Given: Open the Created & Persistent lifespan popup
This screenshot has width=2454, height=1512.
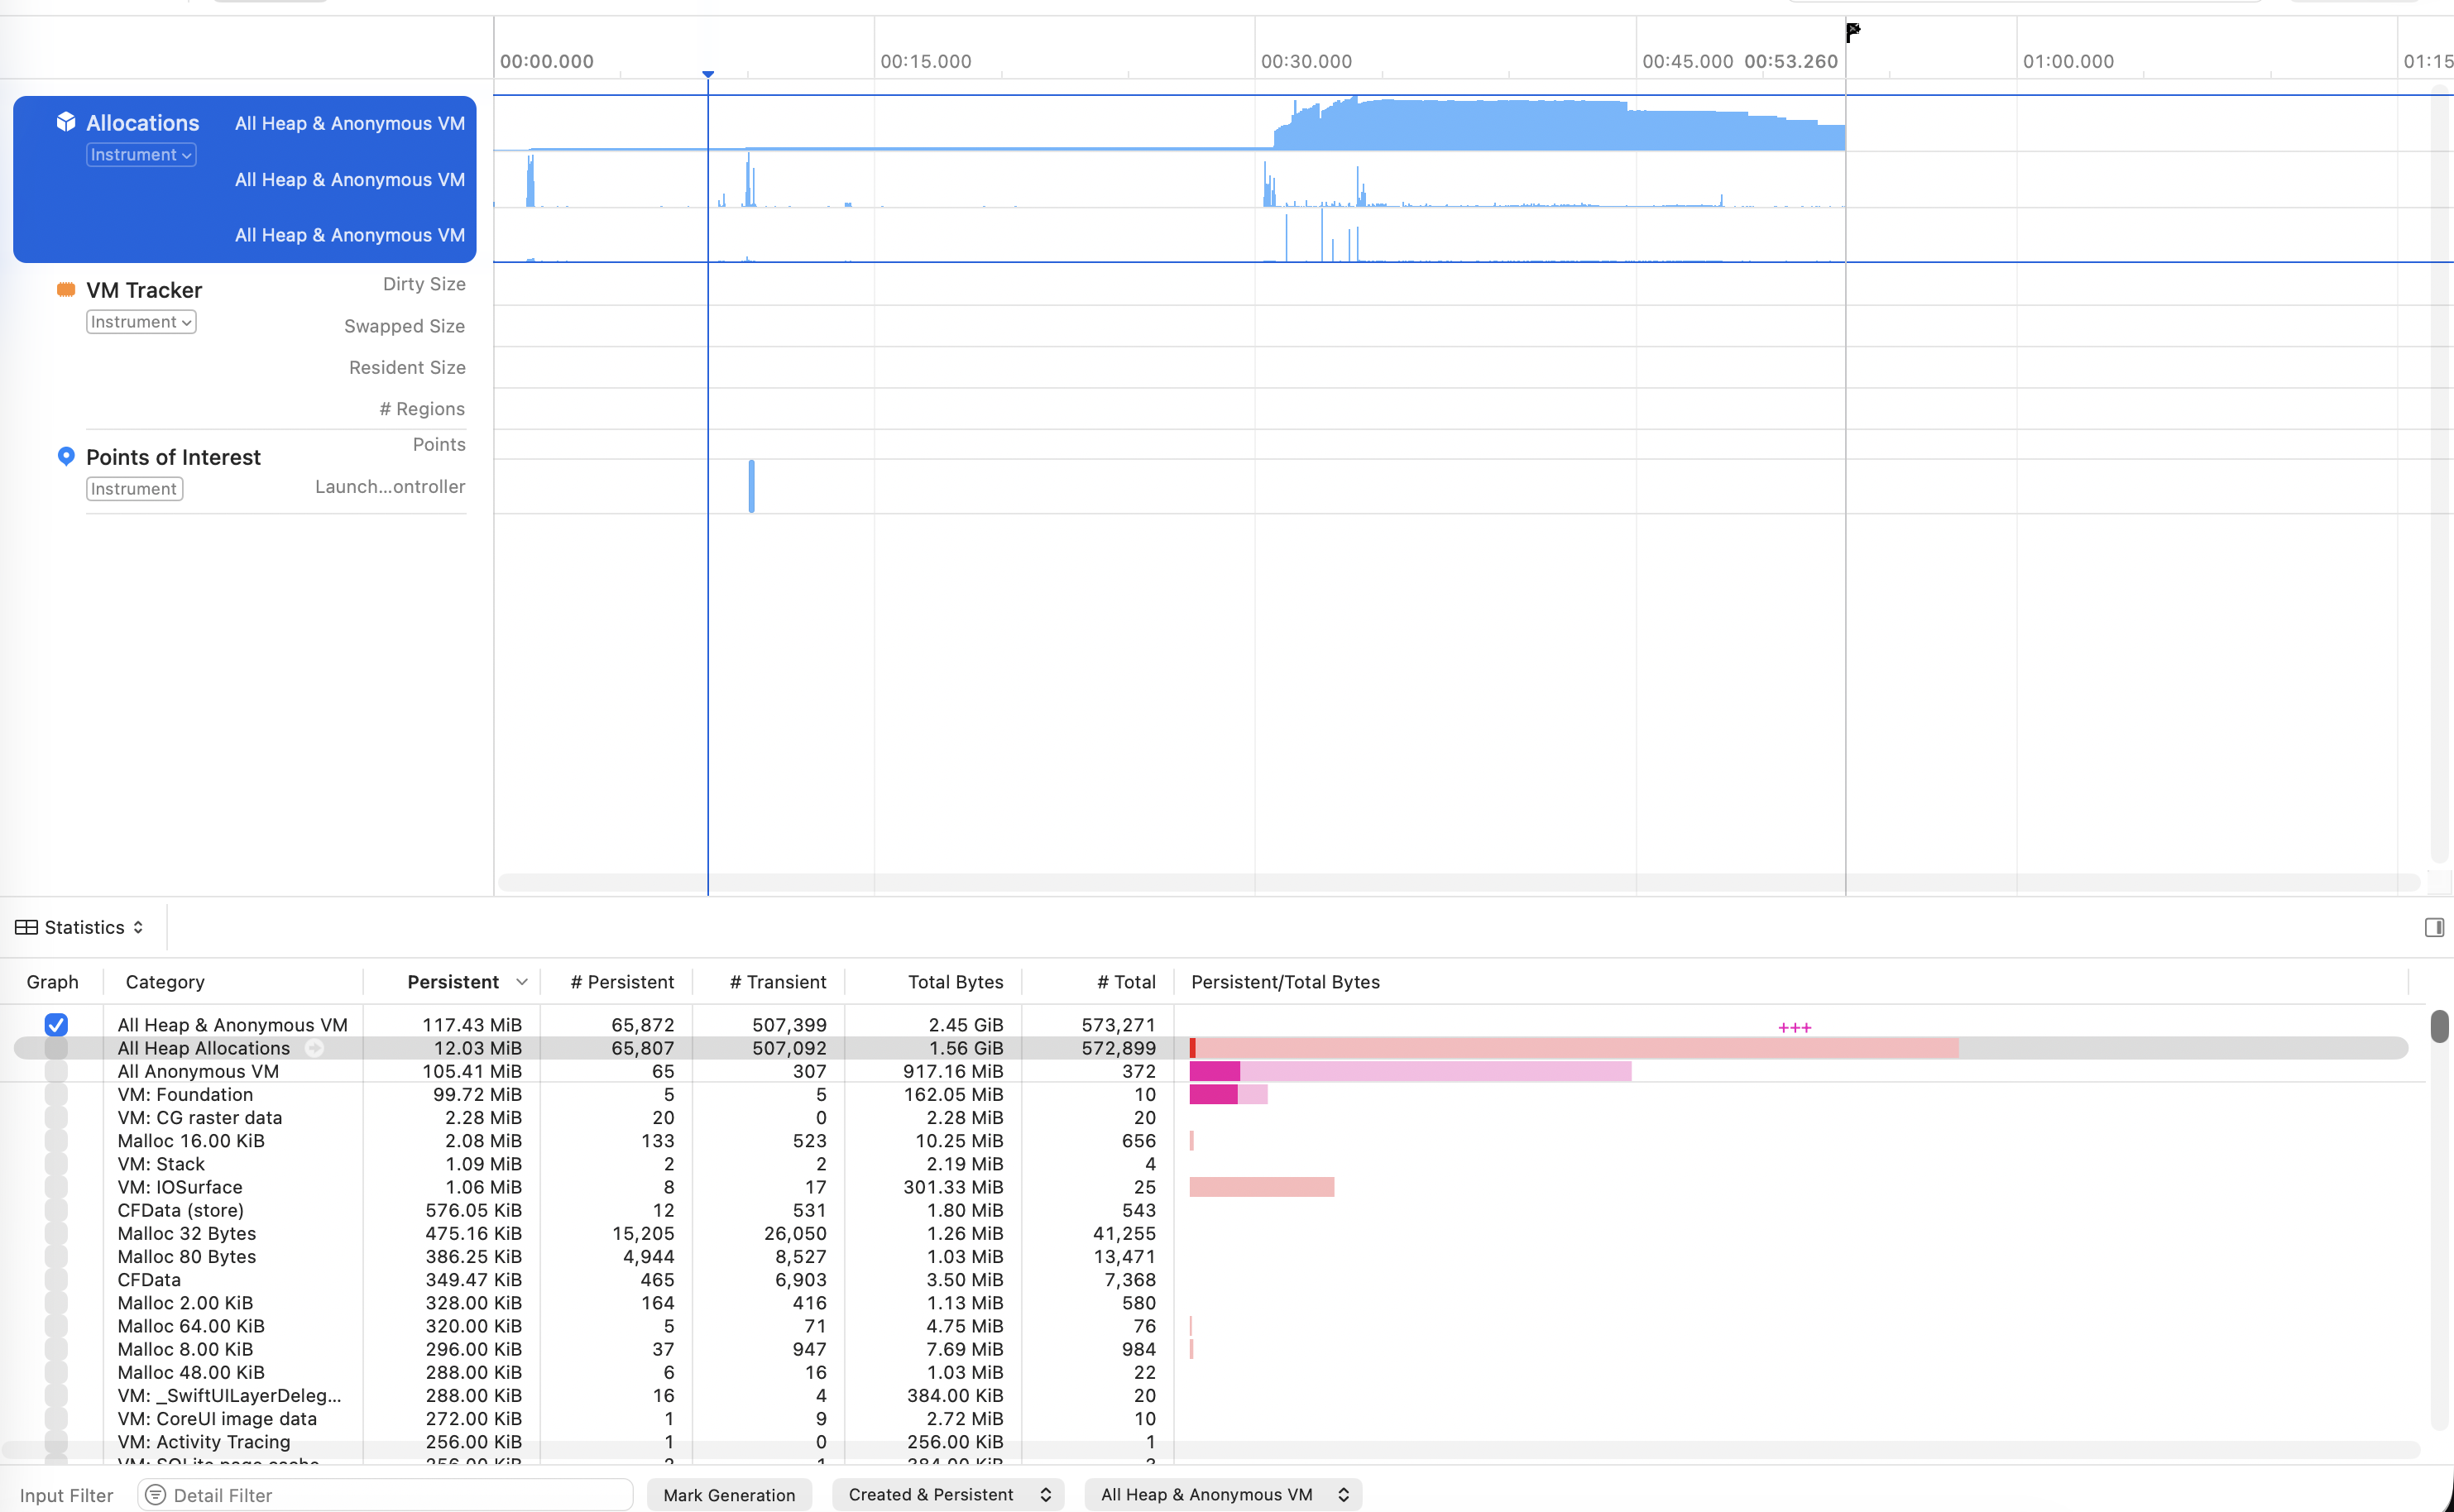Looking at the screenshot, I should pos(948,1495).
